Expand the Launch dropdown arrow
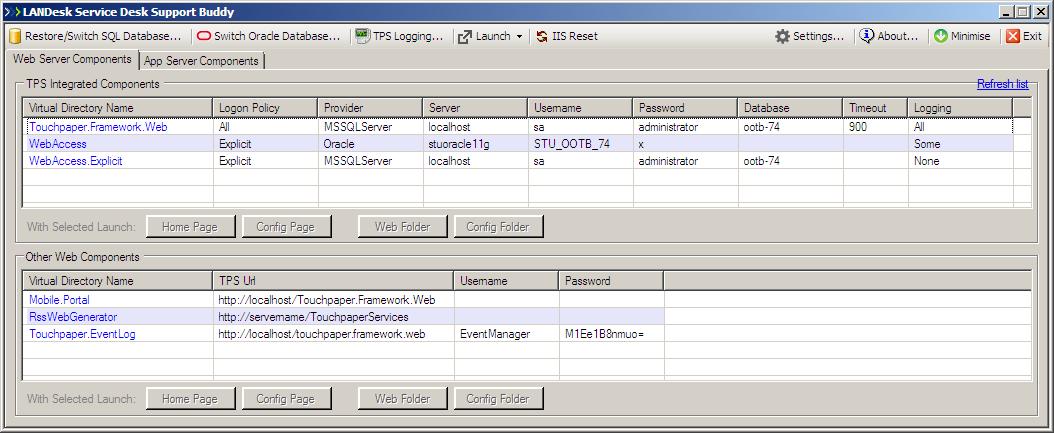Screen dimensions: 1054x433 pos(519,36)
